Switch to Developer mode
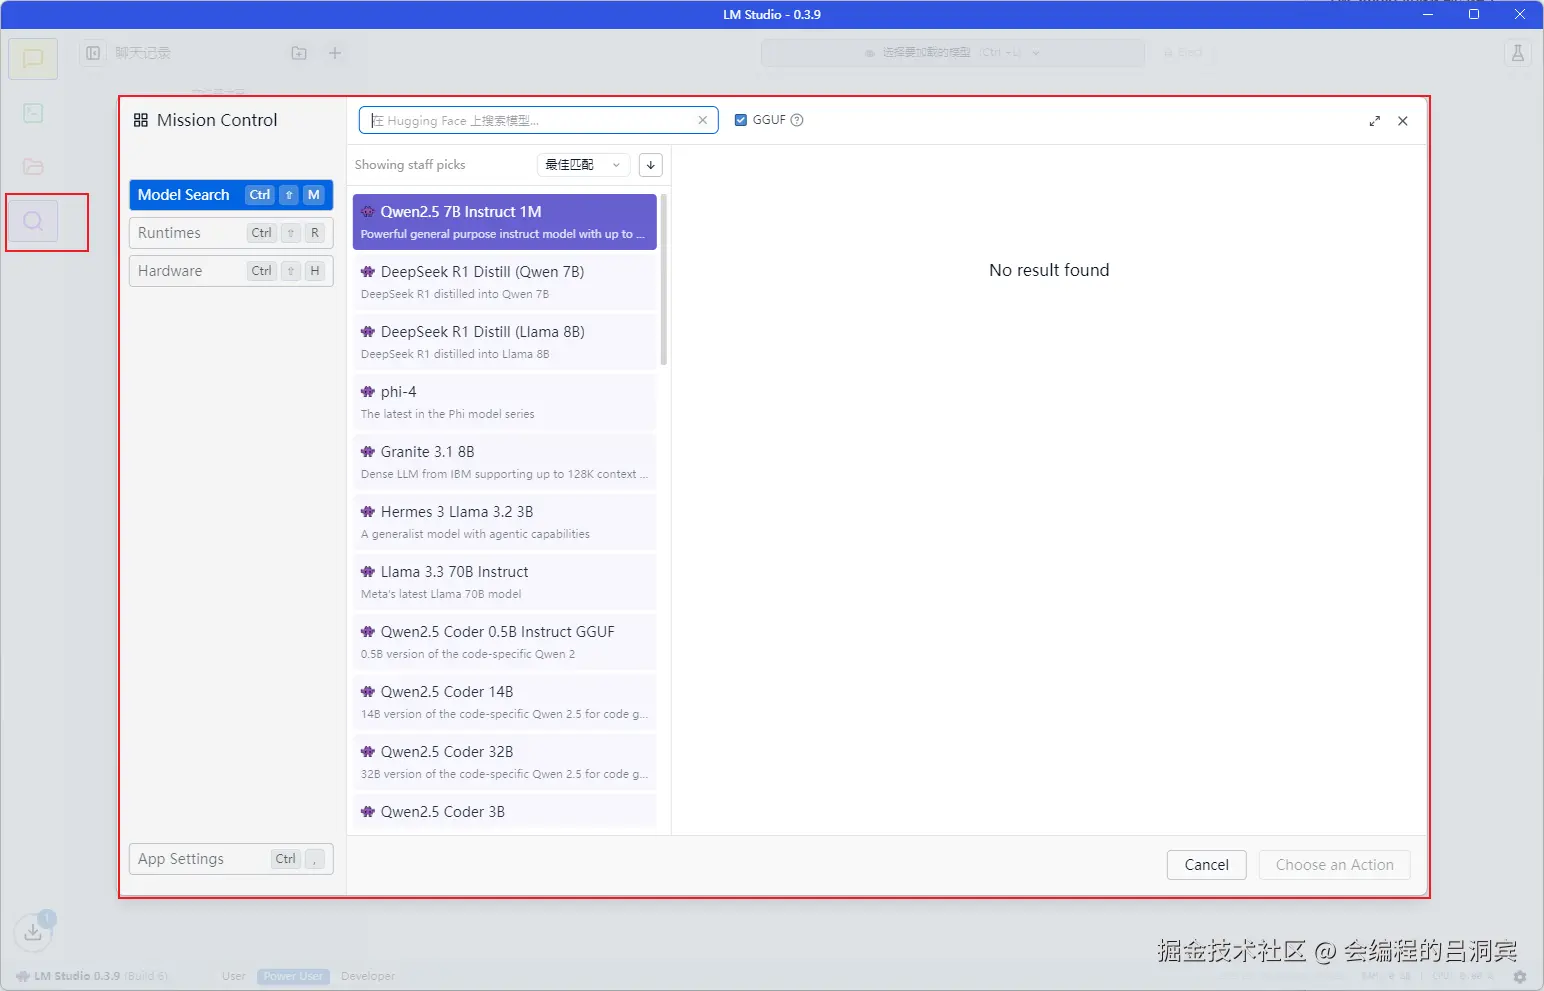This screenshot has height=991, width=1544. tap(368, 976)
